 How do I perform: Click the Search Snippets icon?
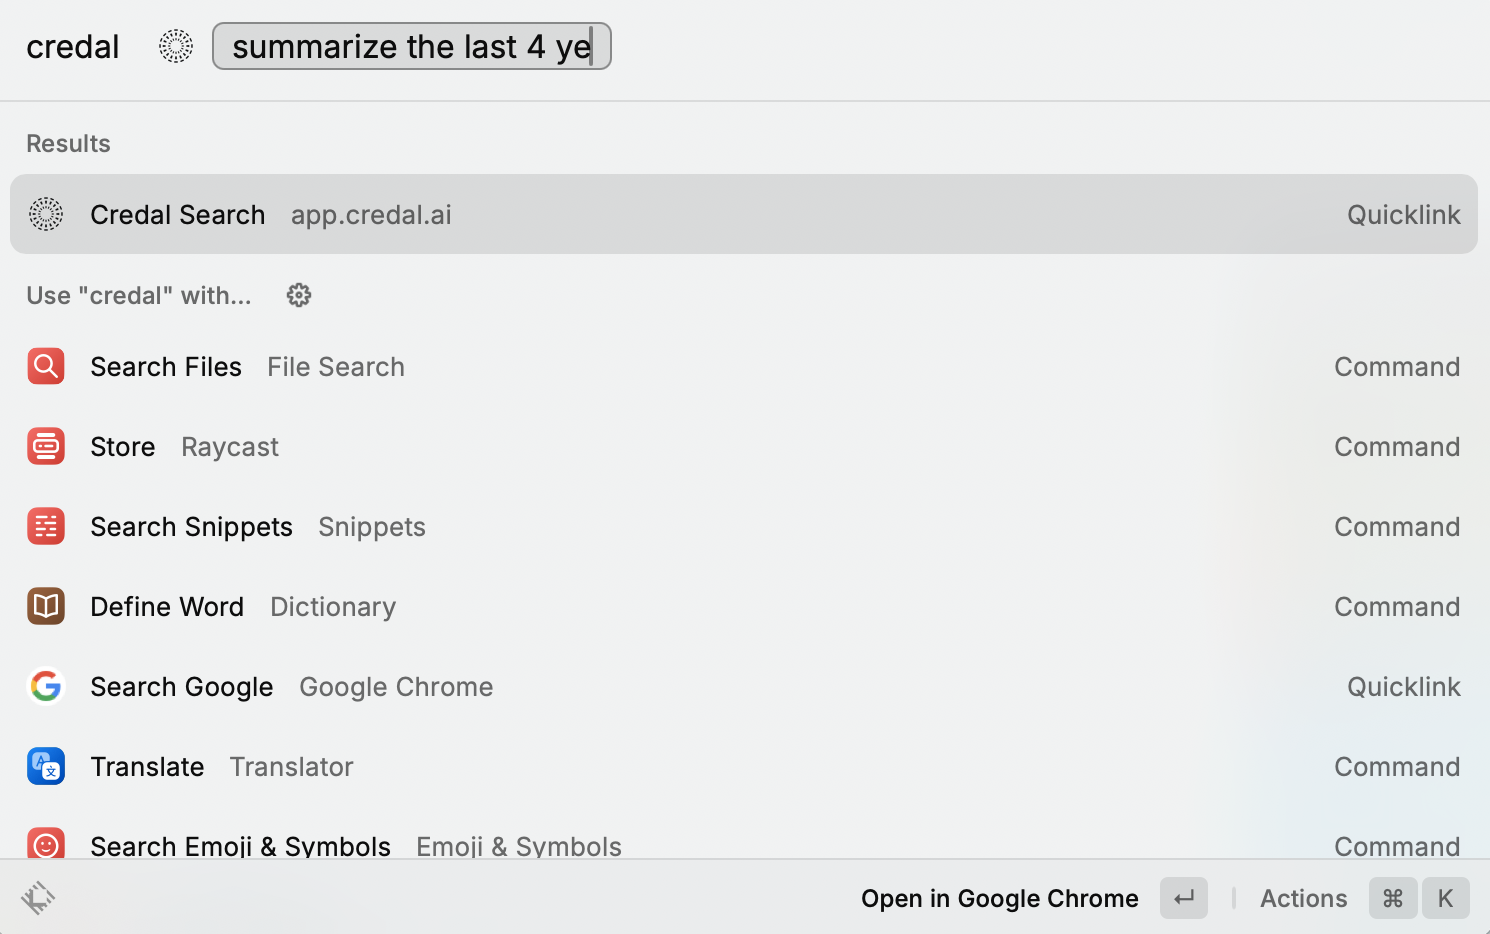coord(46,526)
